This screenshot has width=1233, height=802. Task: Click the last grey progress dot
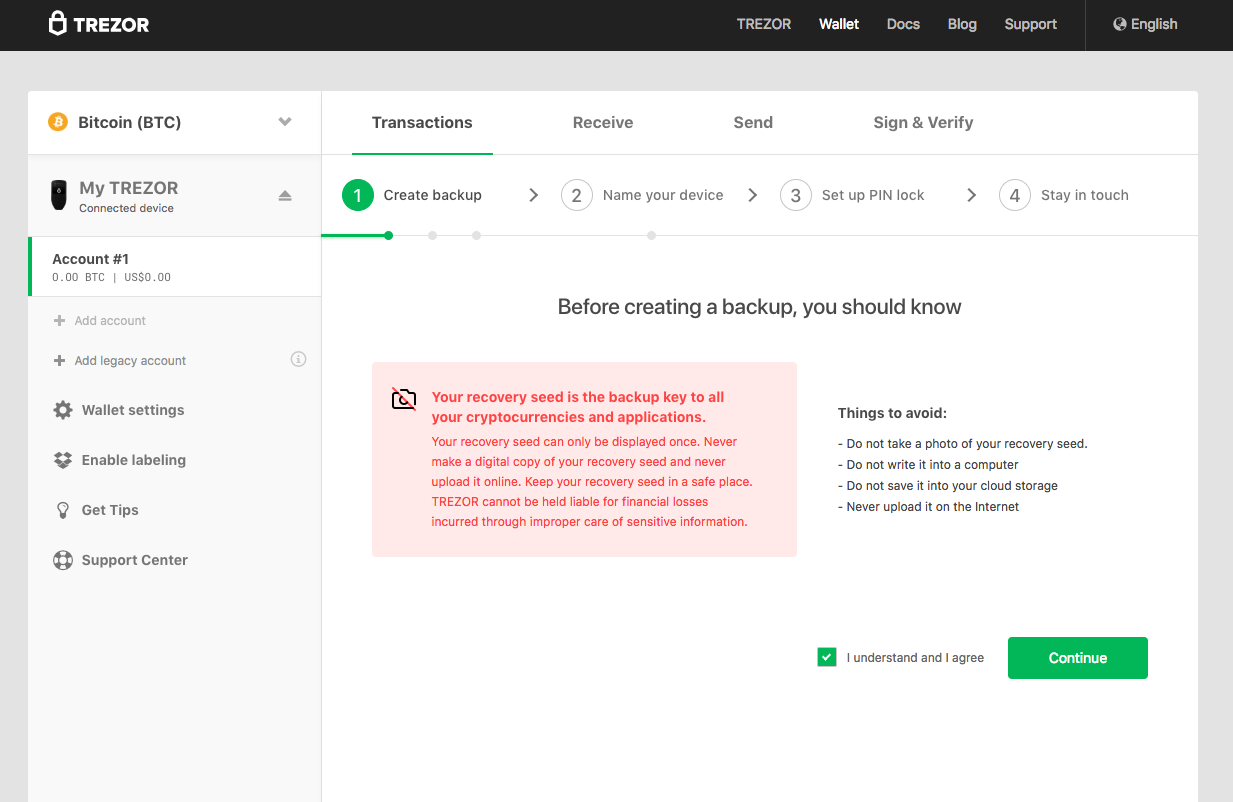point(651,236)
